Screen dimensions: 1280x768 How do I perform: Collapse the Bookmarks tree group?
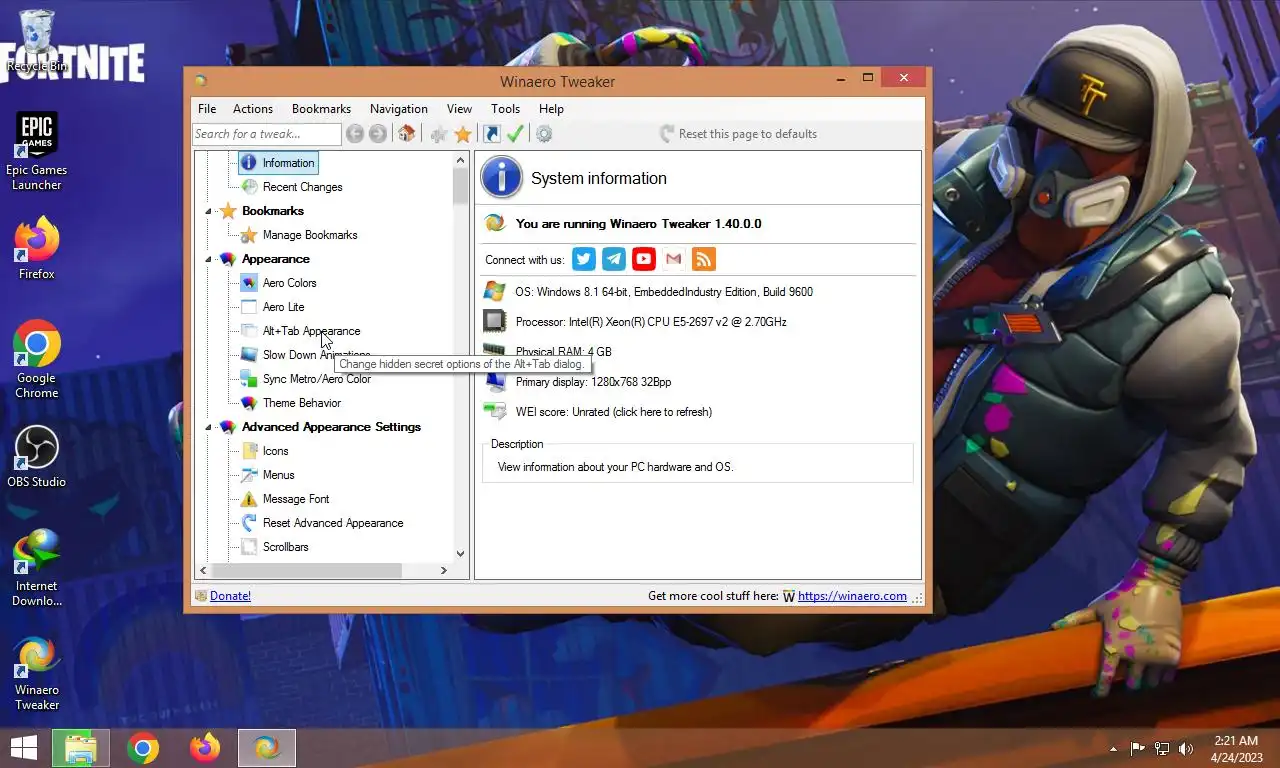[209, 211]
